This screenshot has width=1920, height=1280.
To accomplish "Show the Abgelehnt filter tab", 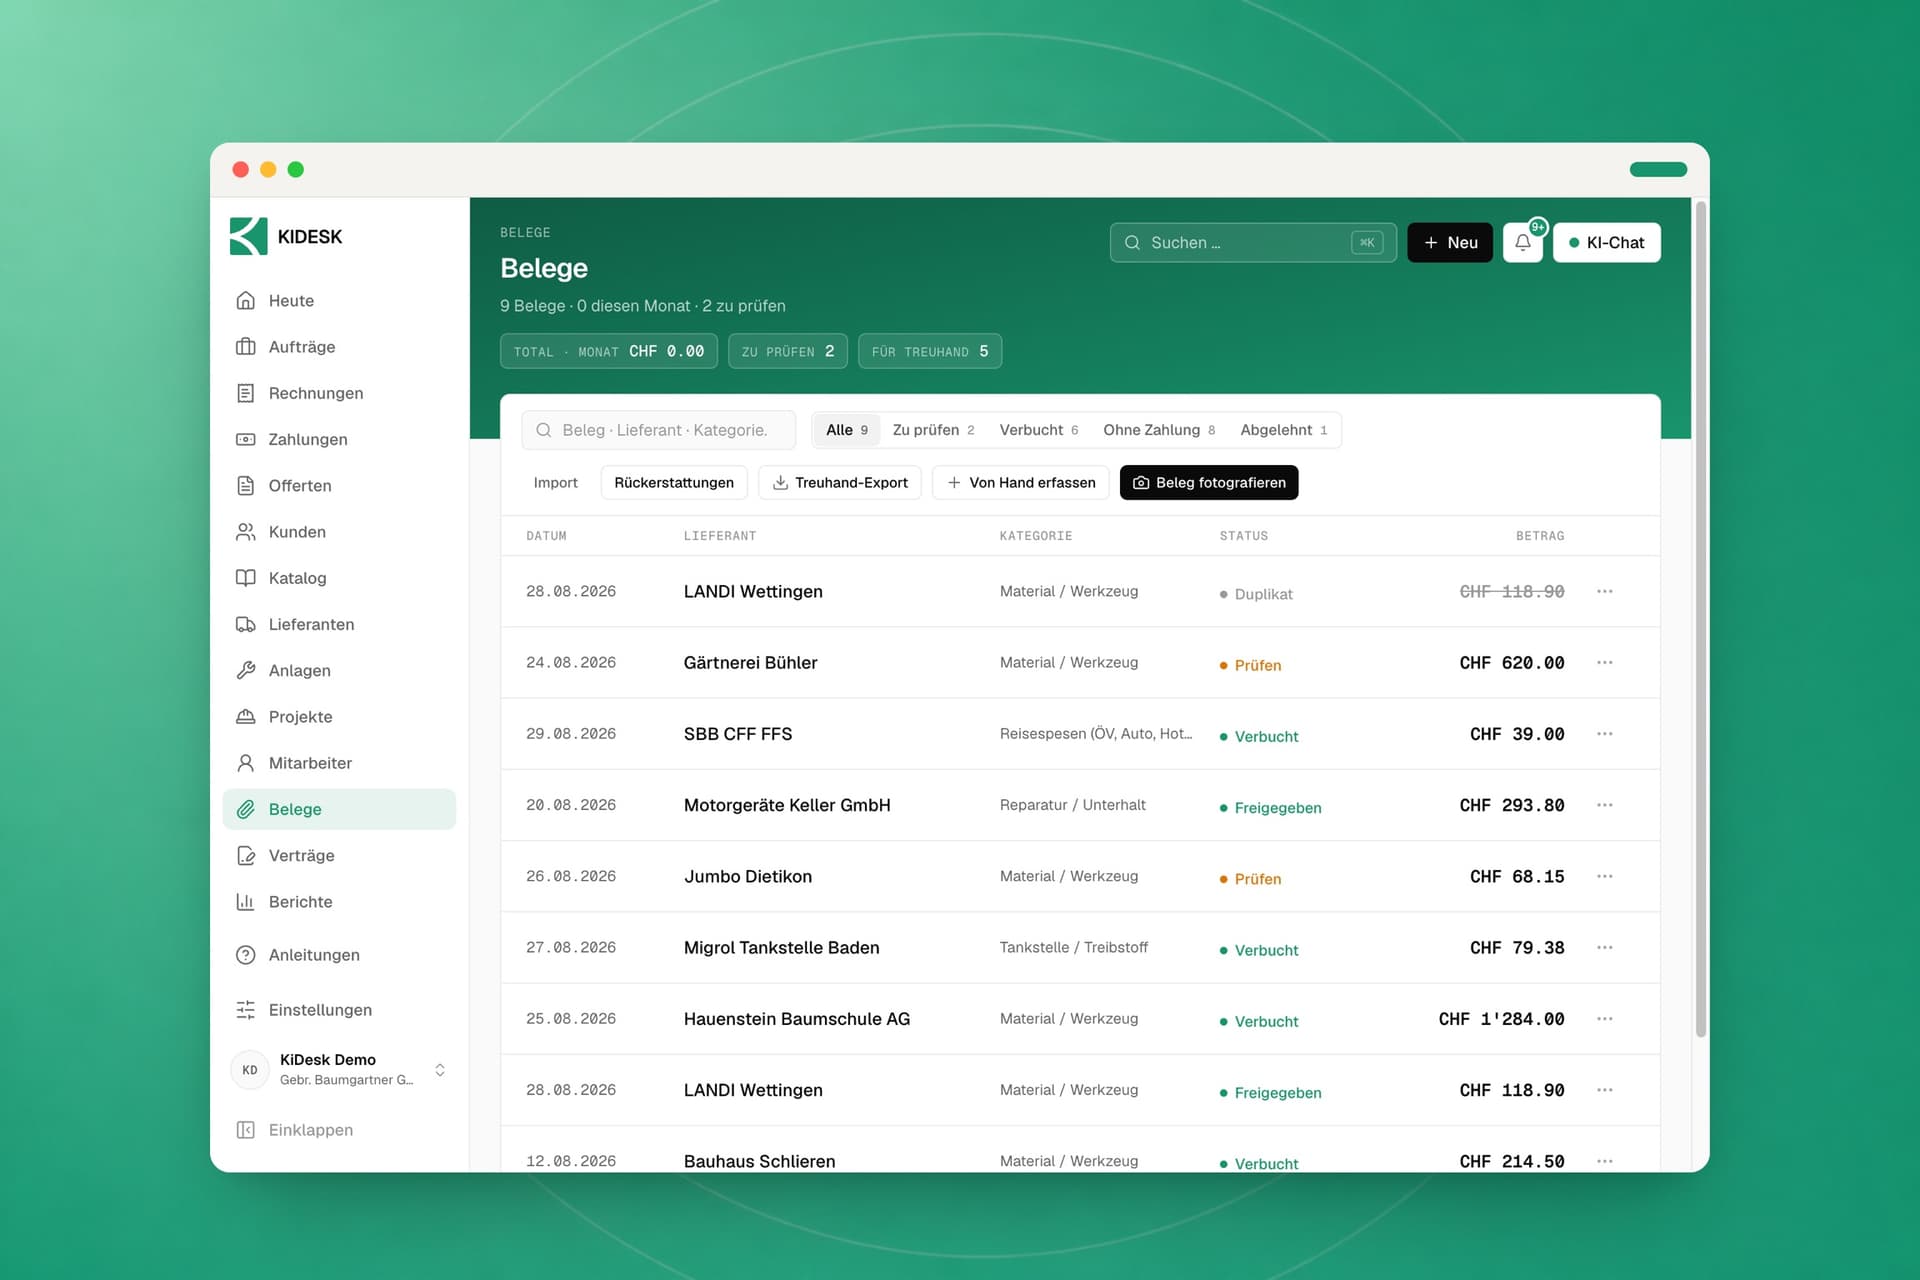I will 1284,430.
